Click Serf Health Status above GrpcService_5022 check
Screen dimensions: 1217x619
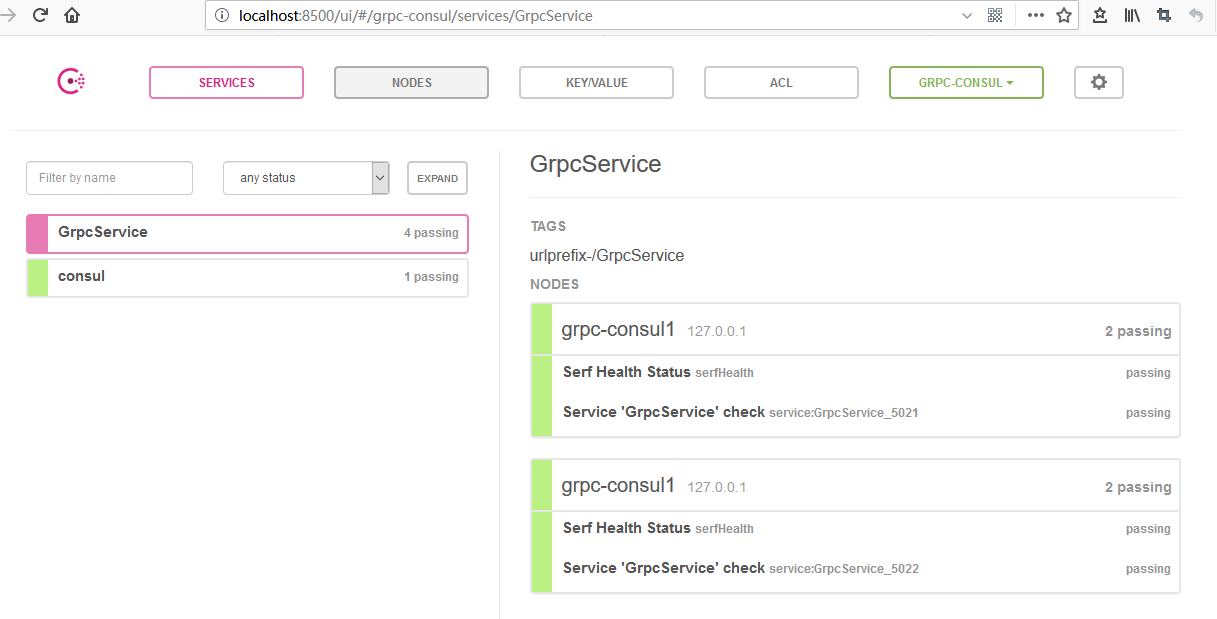click(627, 528)
